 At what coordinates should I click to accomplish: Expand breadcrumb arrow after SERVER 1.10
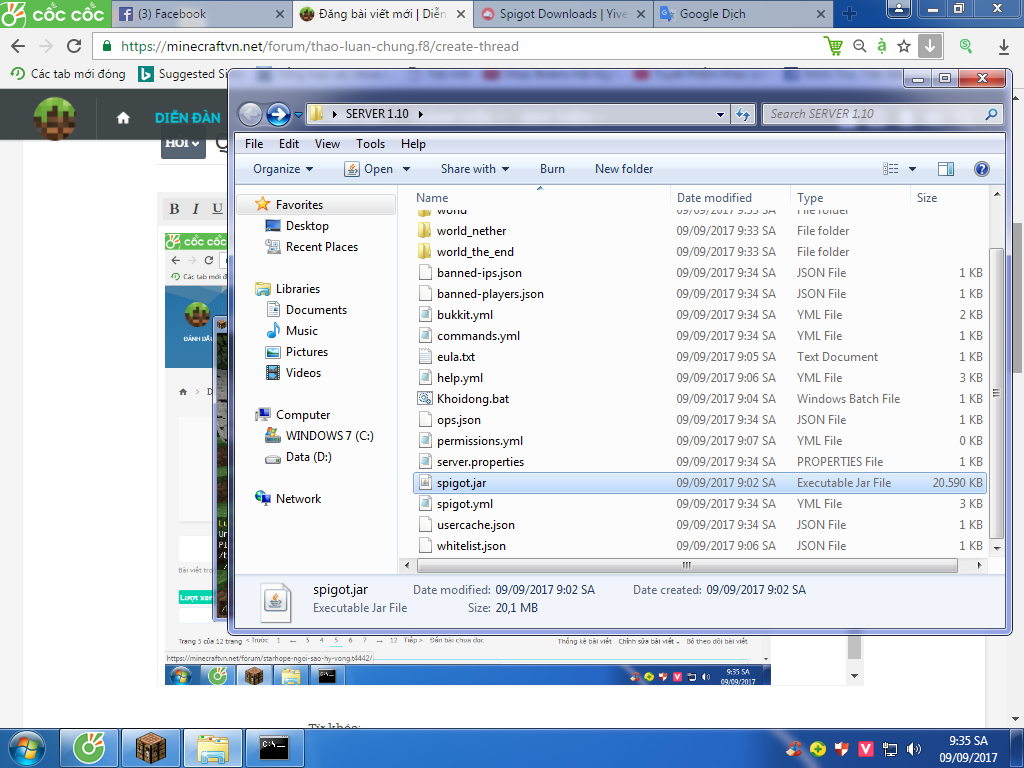click(x=421, y=114)
